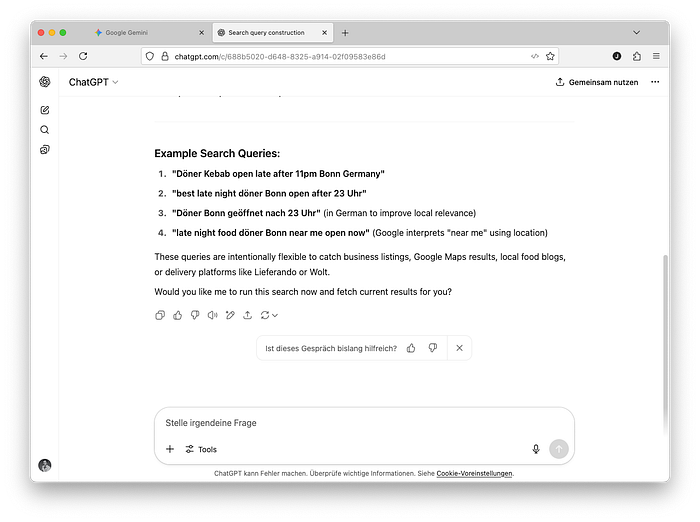Open the library images icon in sidebar
The width and height of the screenshot is (700, 522).
coord(45,150)
